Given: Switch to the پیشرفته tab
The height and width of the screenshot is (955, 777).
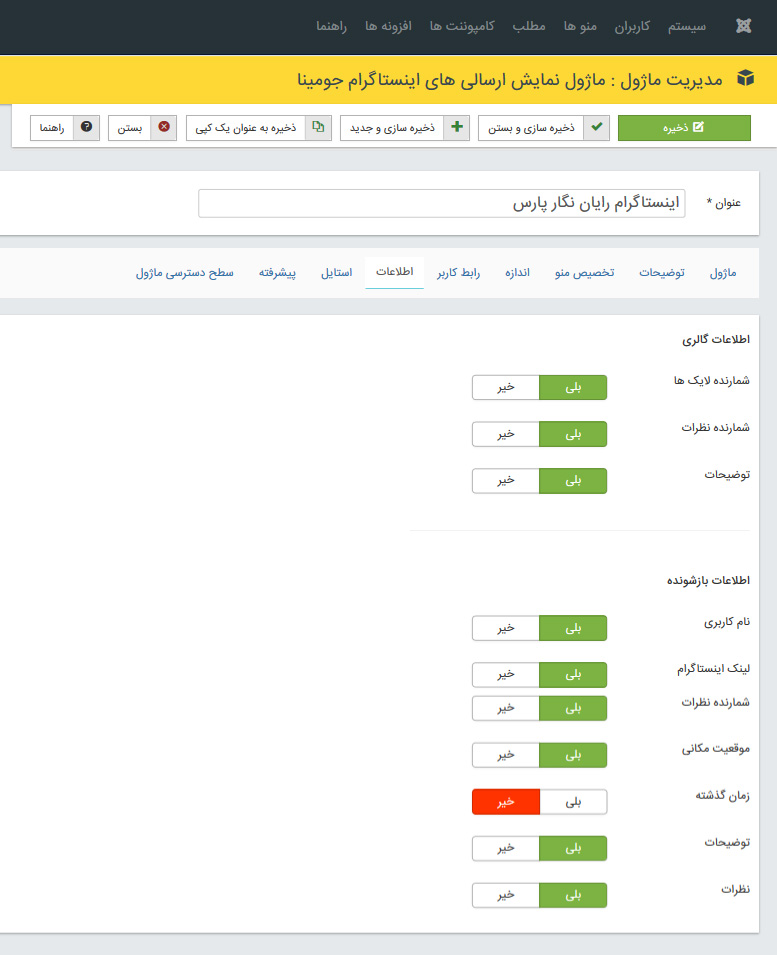Looking at the screenshot, I should 278,273.
